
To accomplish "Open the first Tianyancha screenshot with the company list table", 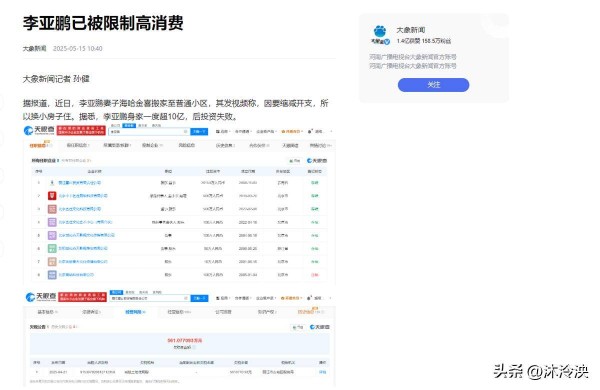I will [x=179, y=204].
